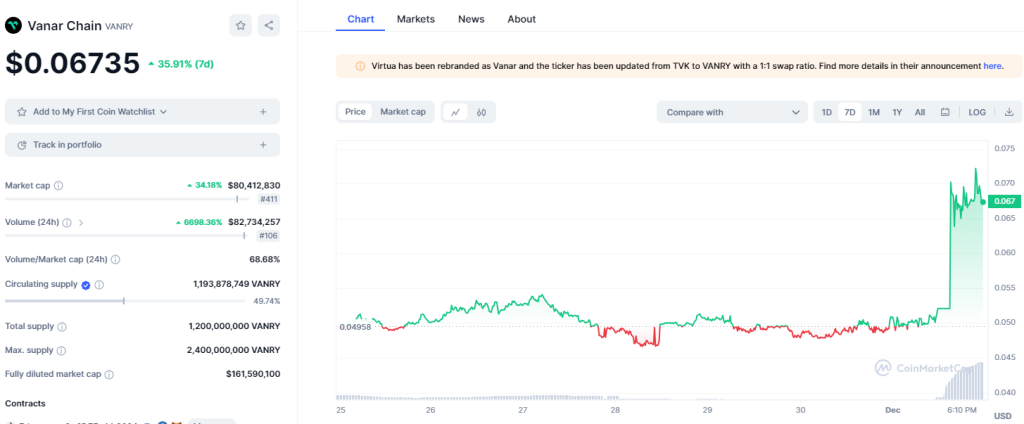Click the Track in portfolio button

[x=142, y=145]
